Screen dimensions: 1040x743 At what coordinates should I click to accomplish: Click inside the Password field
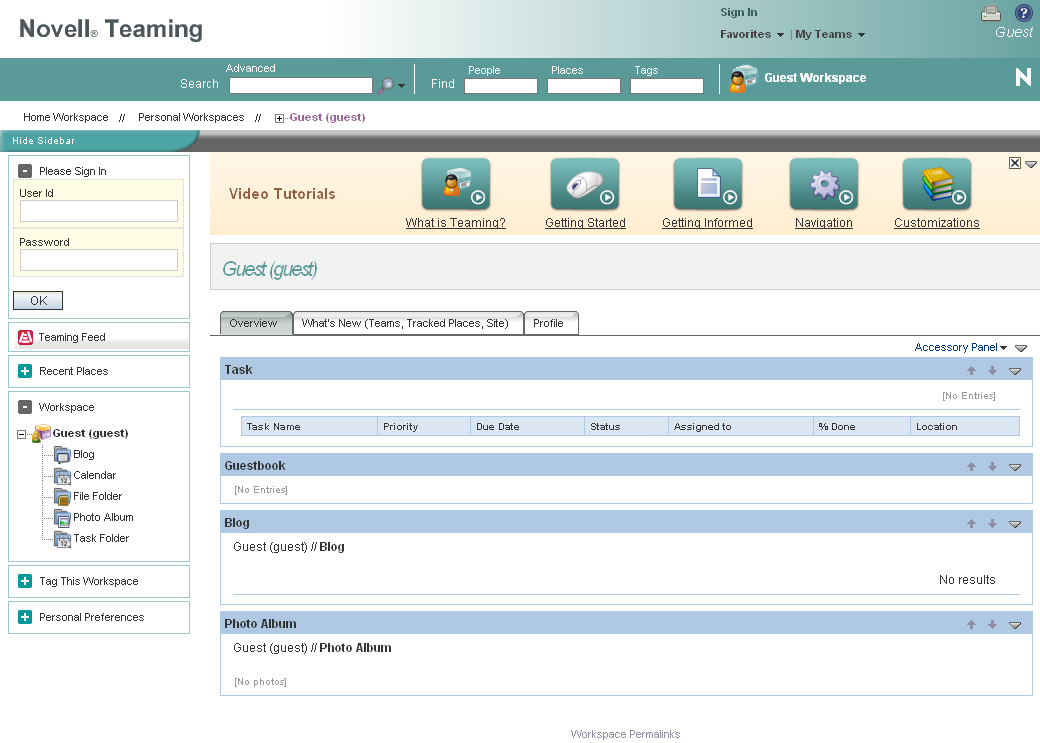(98, 261)
